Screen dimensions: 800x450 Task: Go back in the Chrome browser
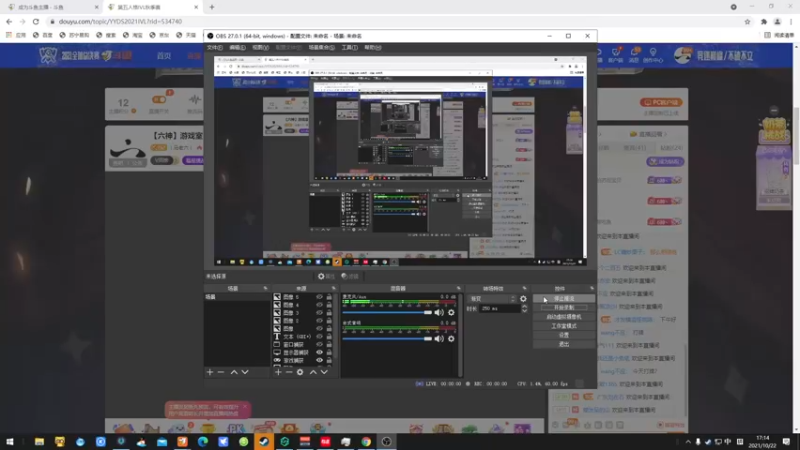point(9,21)
